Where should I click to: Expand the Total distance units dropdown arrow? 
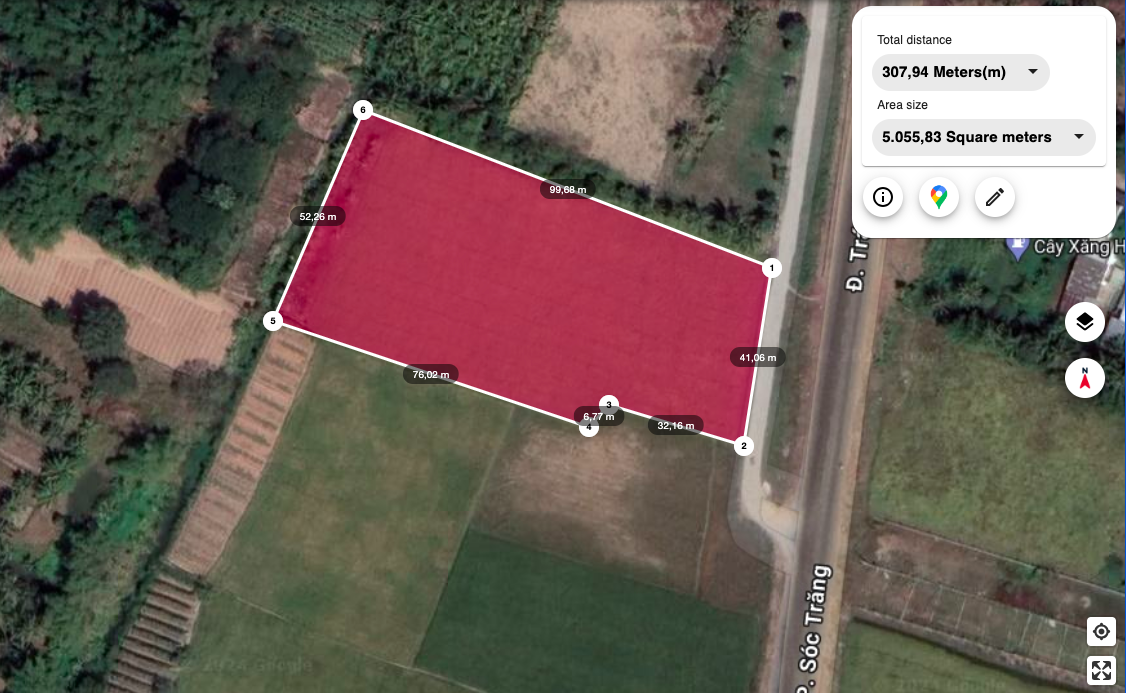[x=1033, y=72]
